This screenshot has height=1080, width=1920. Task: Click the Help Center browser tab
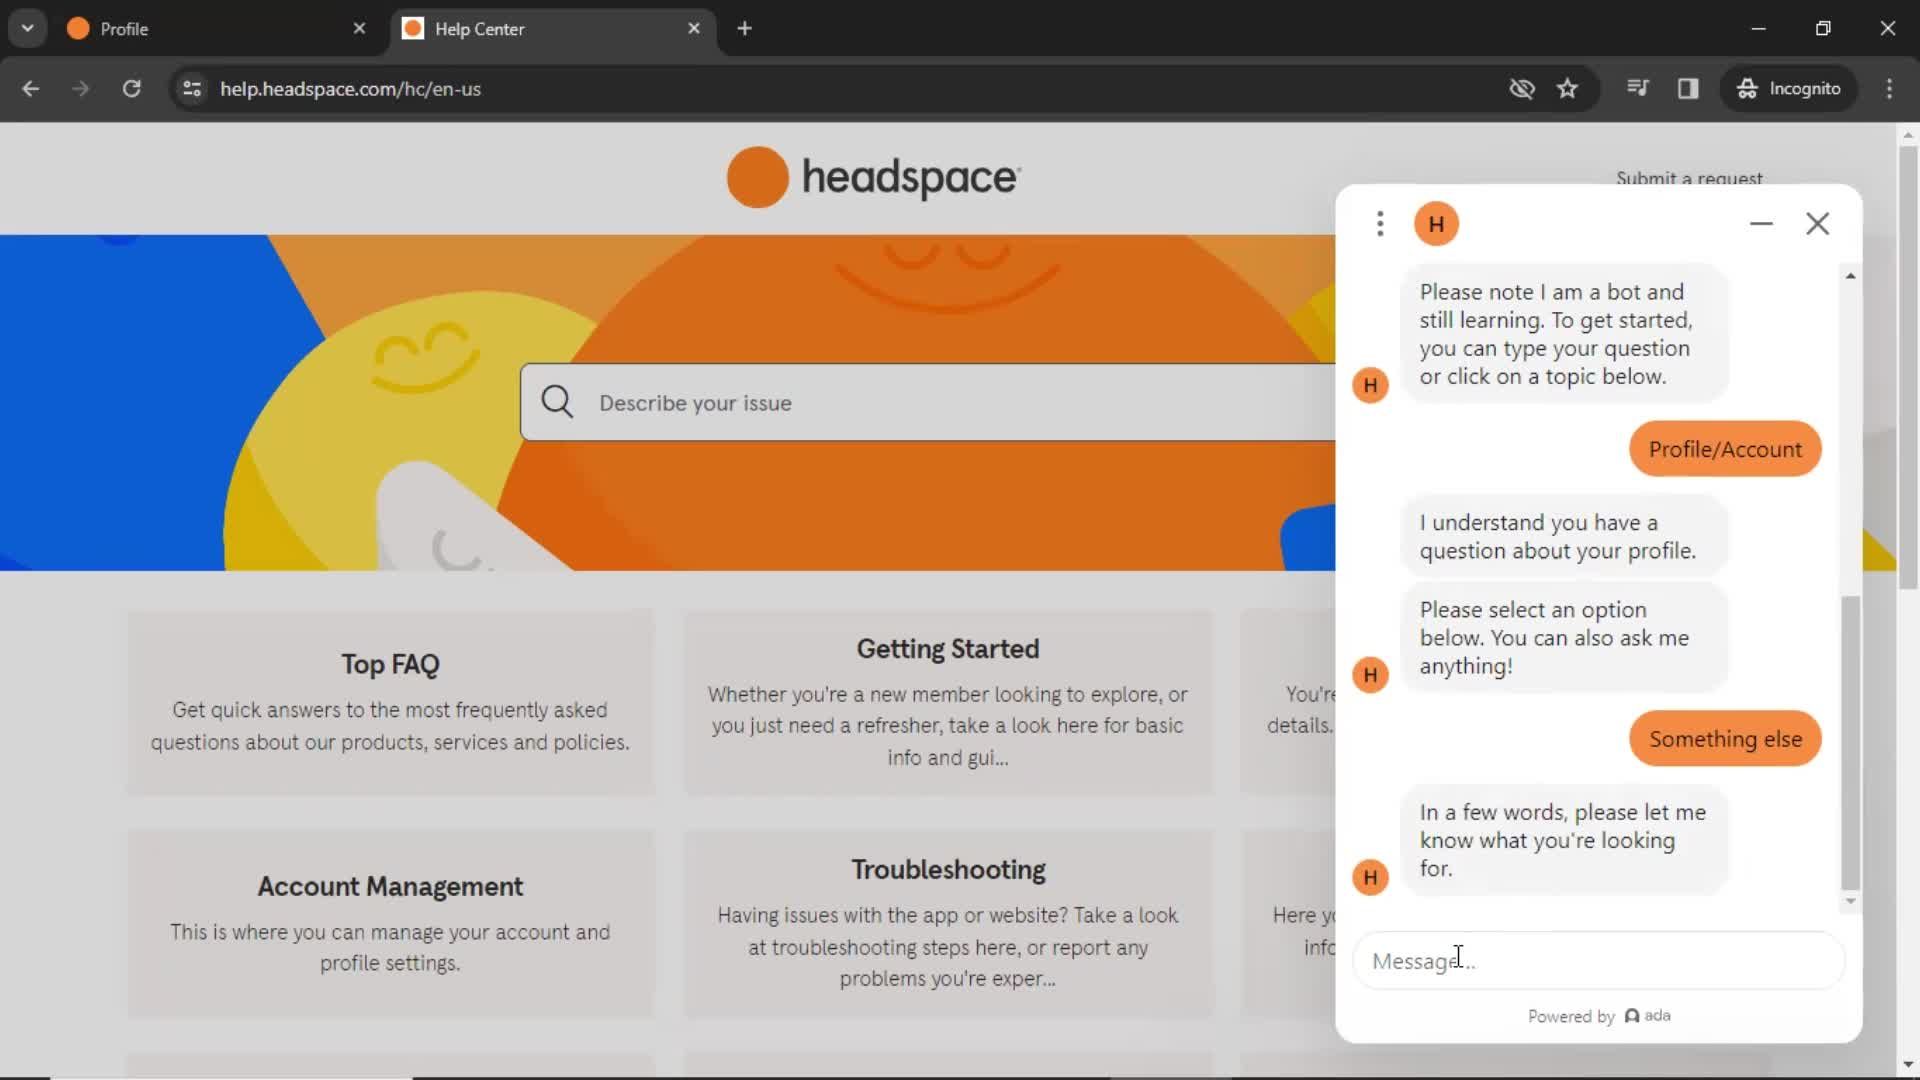coord(481,29)
